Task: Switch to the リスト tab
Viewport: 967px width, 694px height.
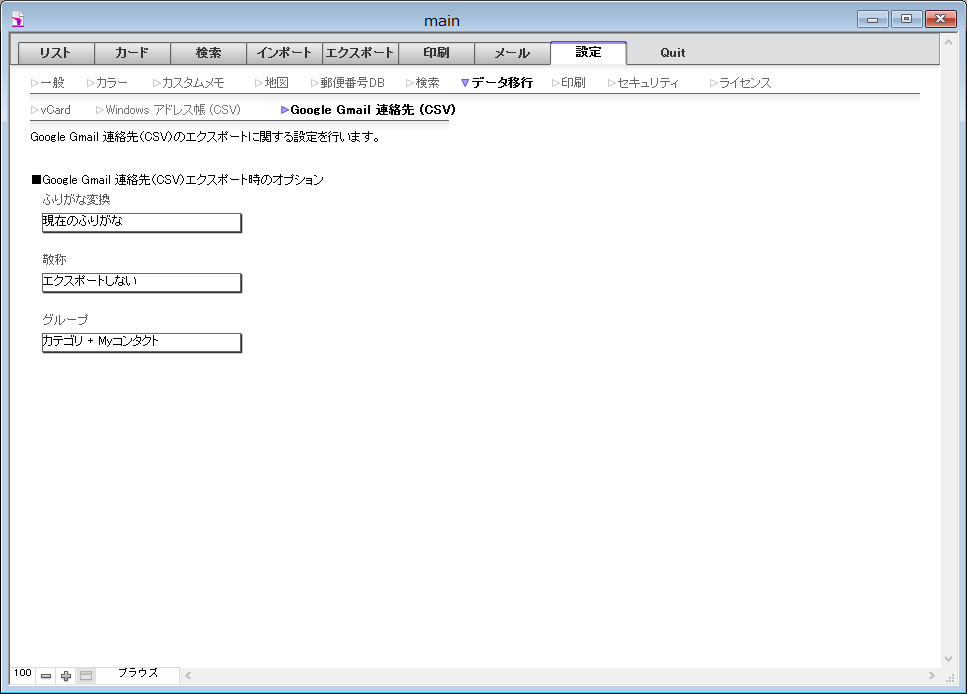Action: tap(56, 53)
